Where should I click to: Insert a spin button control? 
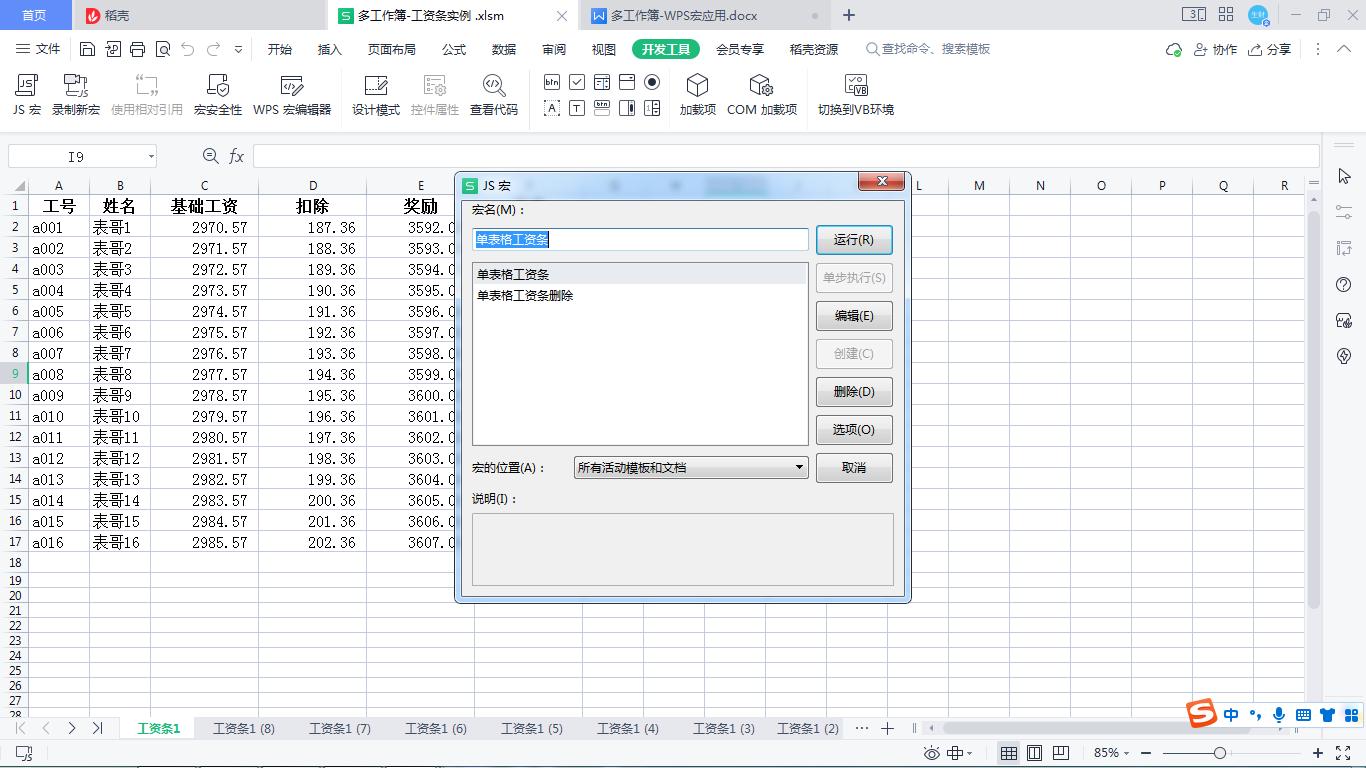(x=652, y=108)
